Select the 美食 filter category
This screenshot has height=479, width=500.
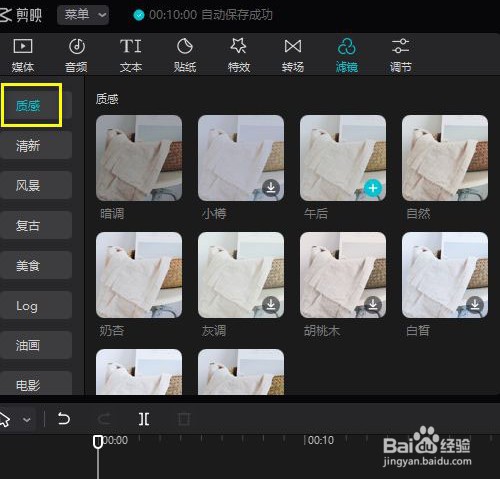coord(36,265)
